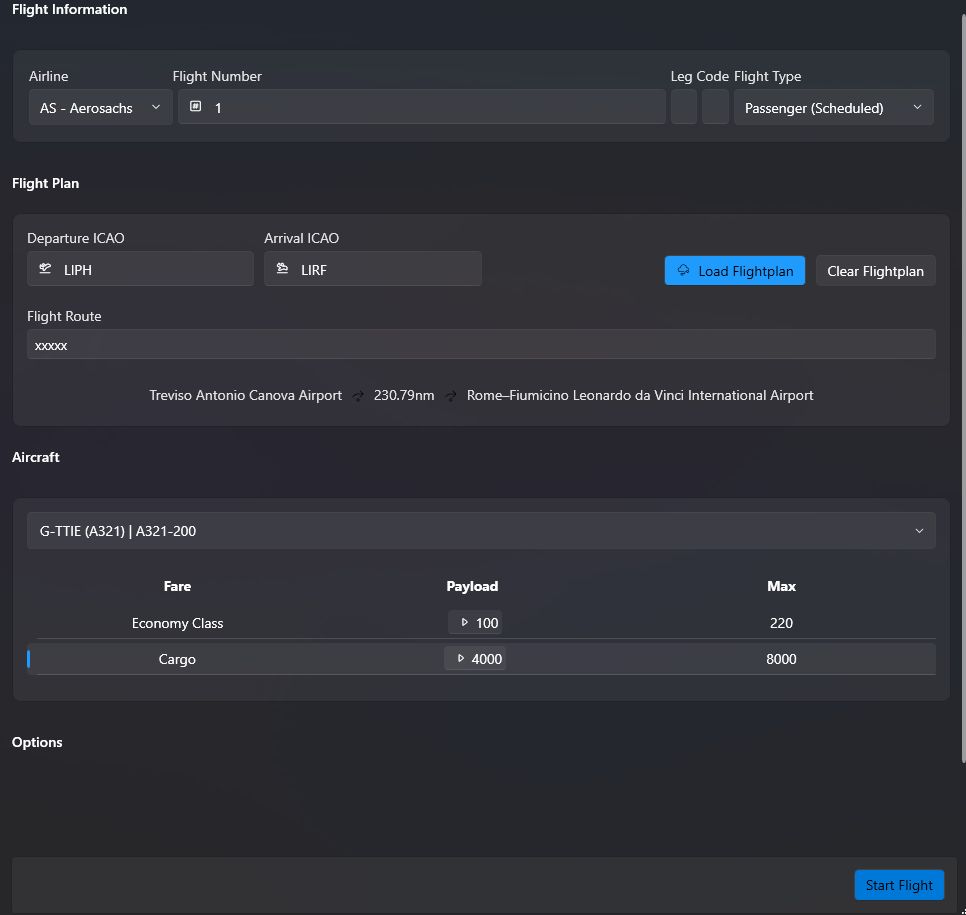Click the second Leg Code box
Image resolution: width=966 pixels, height=915 pixels.
click(x=715, y=108)
